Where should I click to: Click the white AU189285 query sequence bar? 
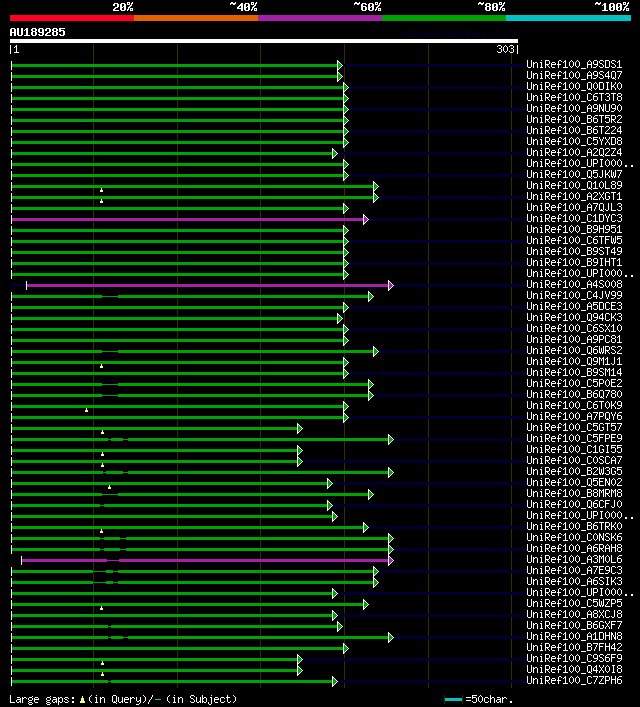[264, 41]
